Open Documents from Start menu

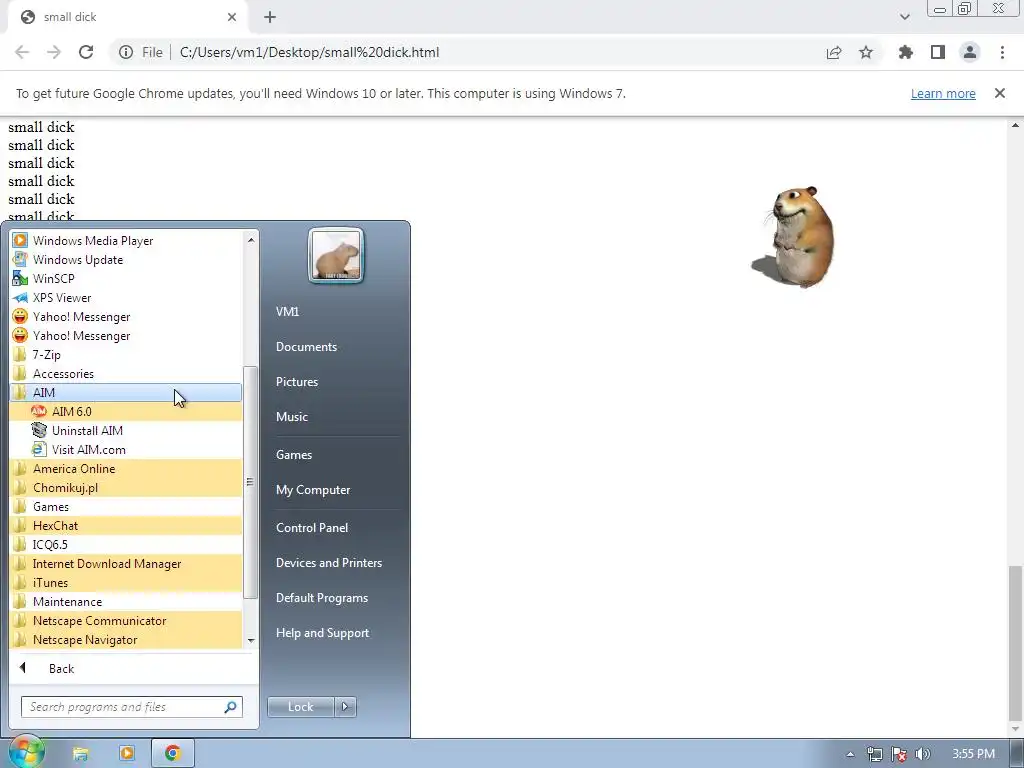(x=306, y=347)
